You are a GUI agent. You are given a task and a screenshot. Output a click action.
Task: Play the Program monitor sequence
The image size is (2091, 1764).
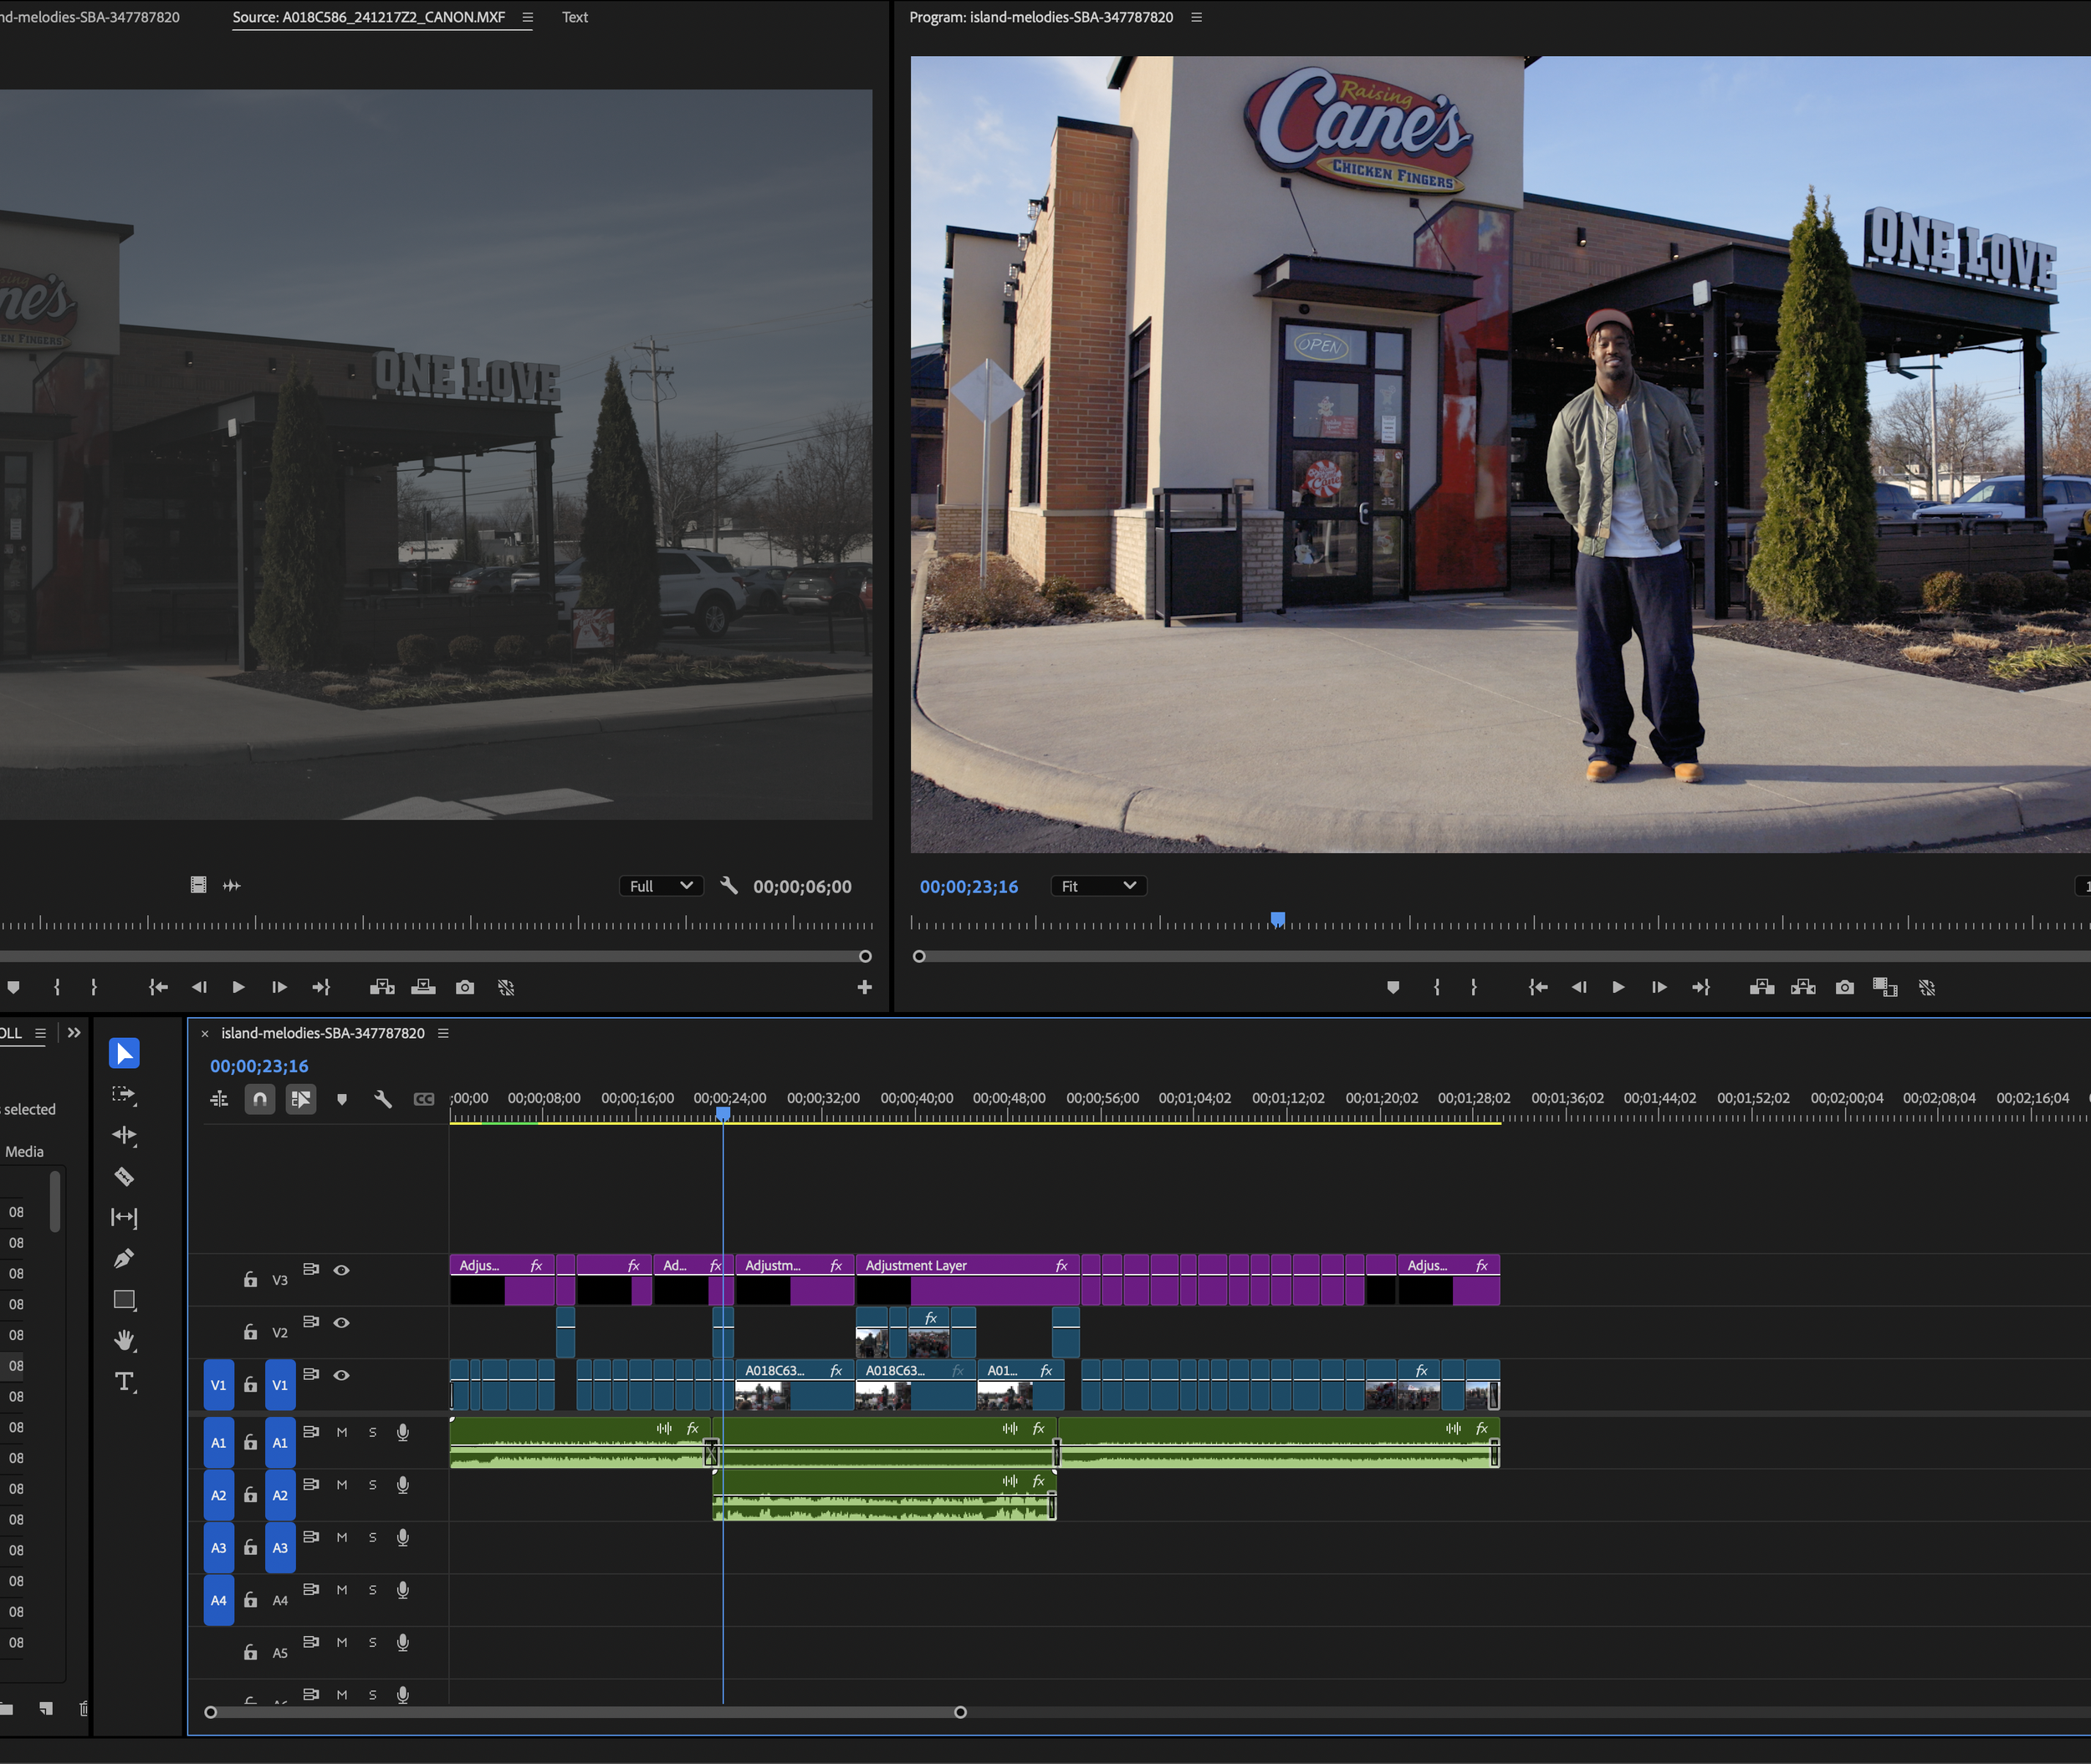click(x=1618, y=987)
